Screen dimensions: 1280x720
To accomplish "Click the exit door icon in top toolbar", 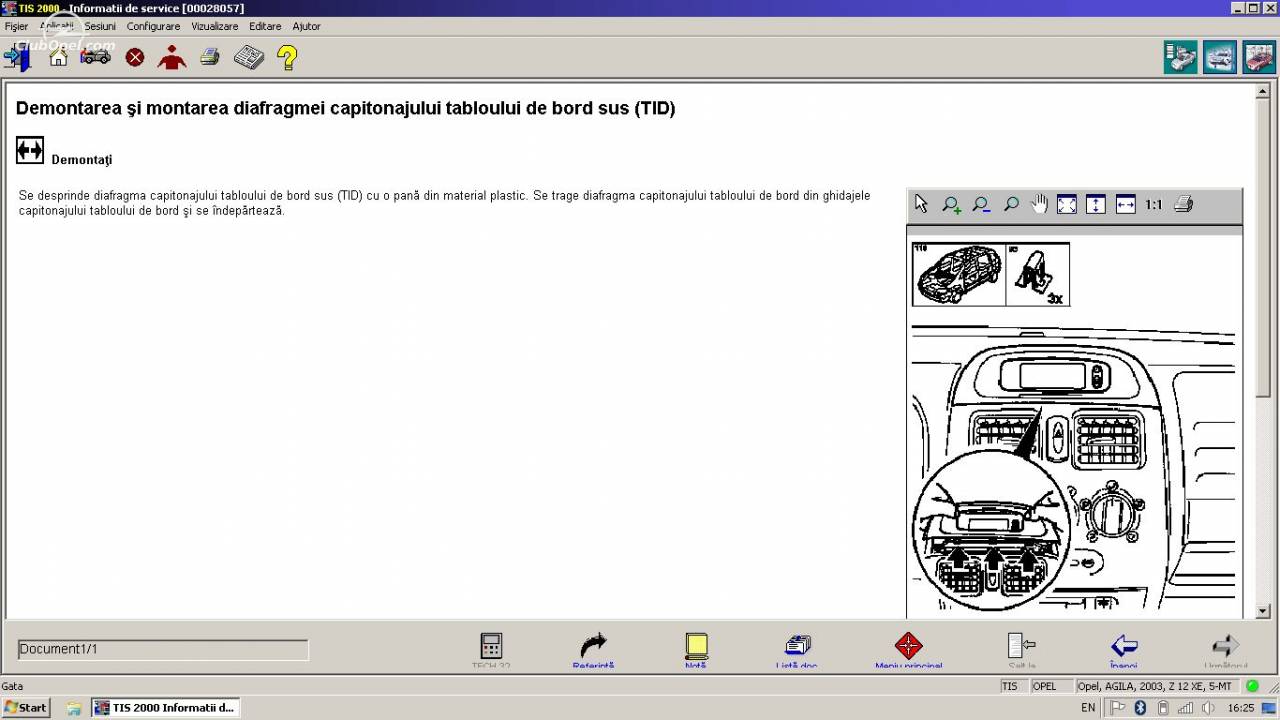I will [18, 57].
